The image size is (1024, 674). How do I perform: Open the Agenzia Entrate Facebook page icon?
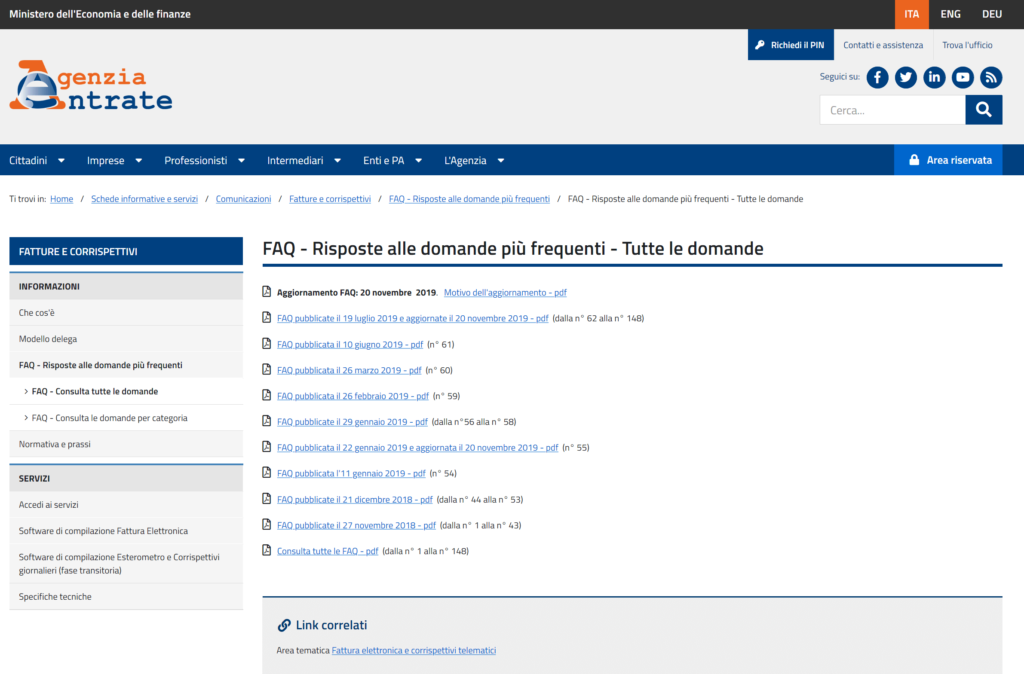[x=877, y=78]
